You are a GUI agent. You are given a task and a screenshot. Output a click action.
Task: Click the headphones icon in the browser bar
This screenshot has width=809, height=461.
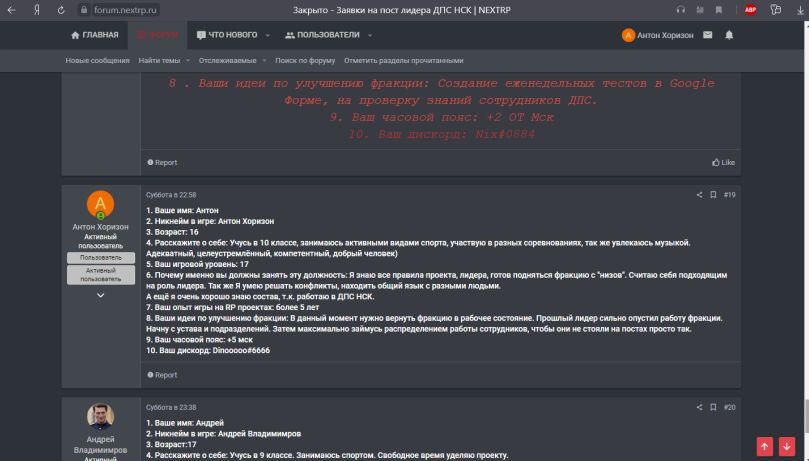click(x=681, y=10)
